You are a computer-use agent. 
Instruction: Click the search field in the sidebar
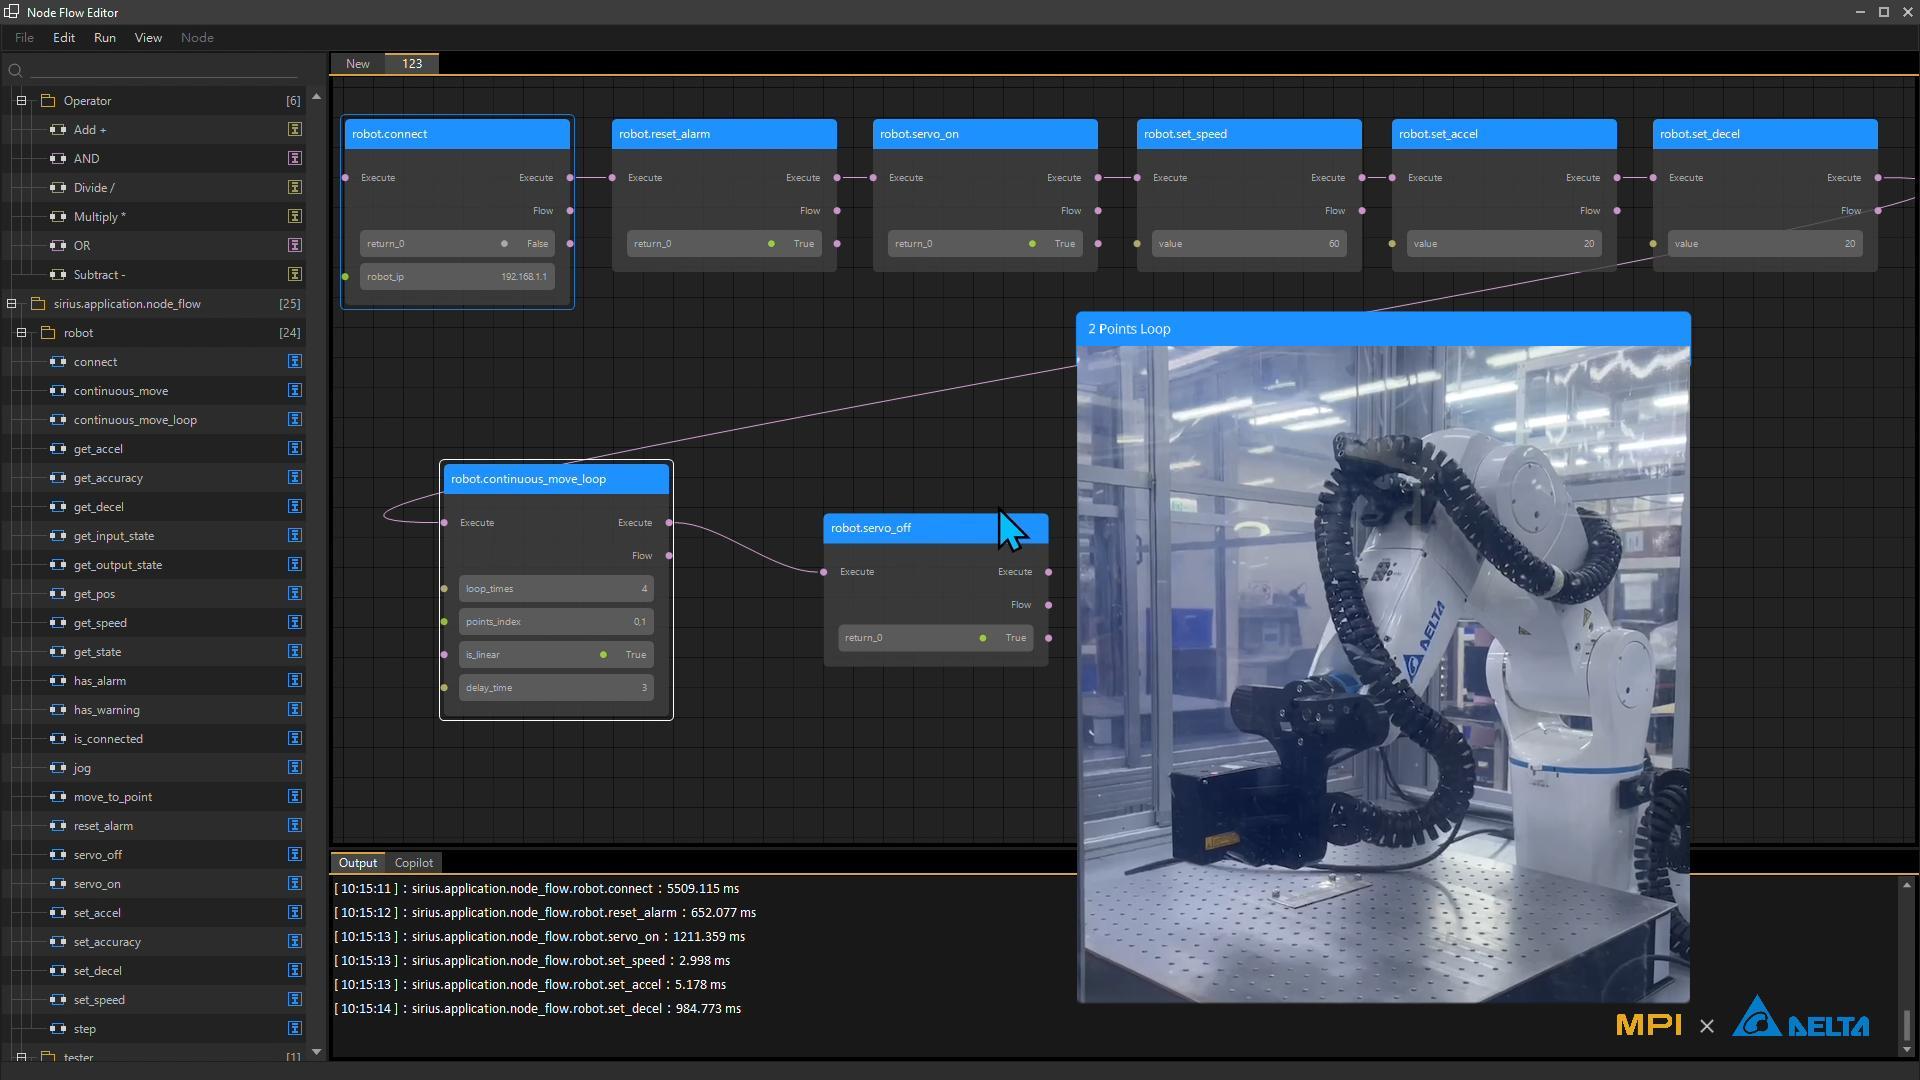[x=165, y=70]
